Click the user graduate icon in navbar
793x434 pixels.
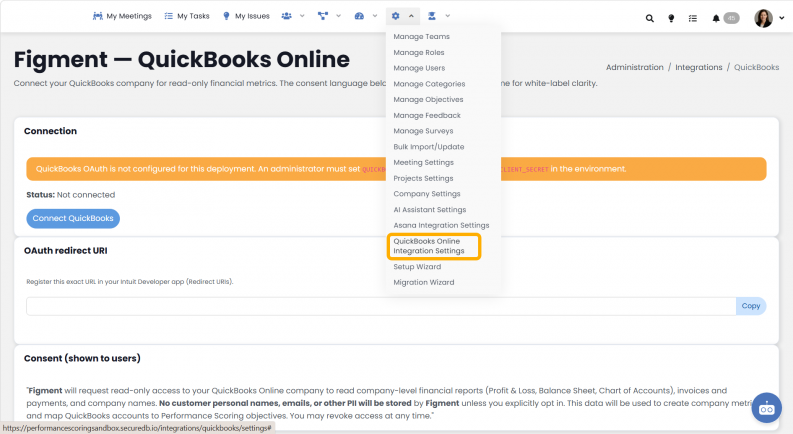(x=431, y=16)
